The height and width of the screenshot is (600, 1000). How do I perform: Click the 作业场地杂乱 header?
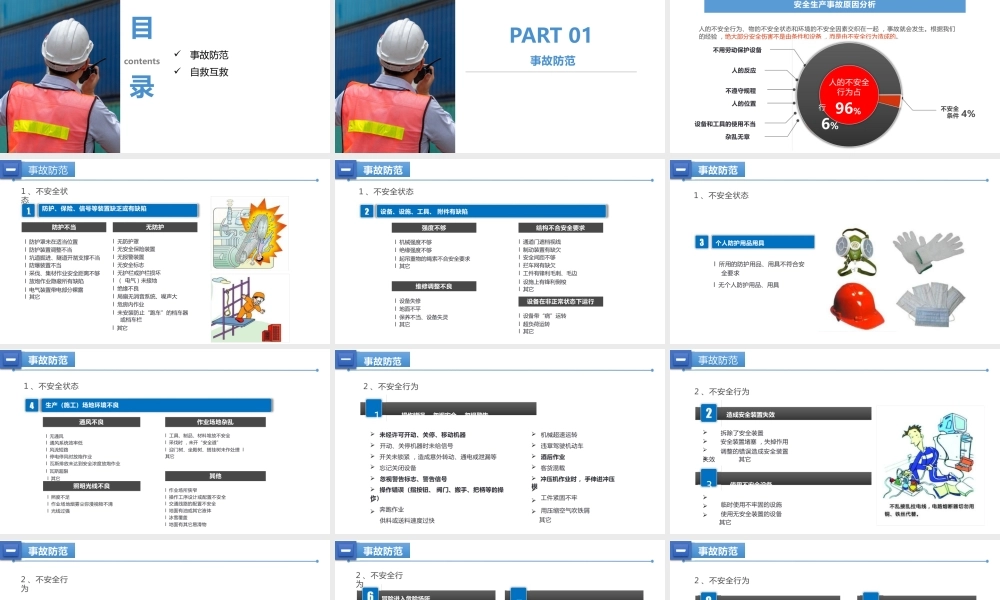point(215,422)
